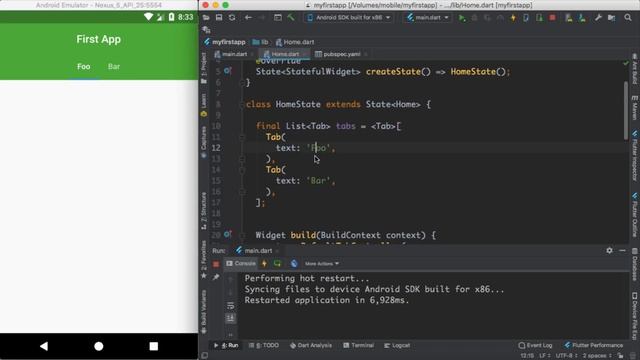Trigger Flutter hot reload in top toolbar
The width and height of the screenshot is (640, 360).
(513, 18)
